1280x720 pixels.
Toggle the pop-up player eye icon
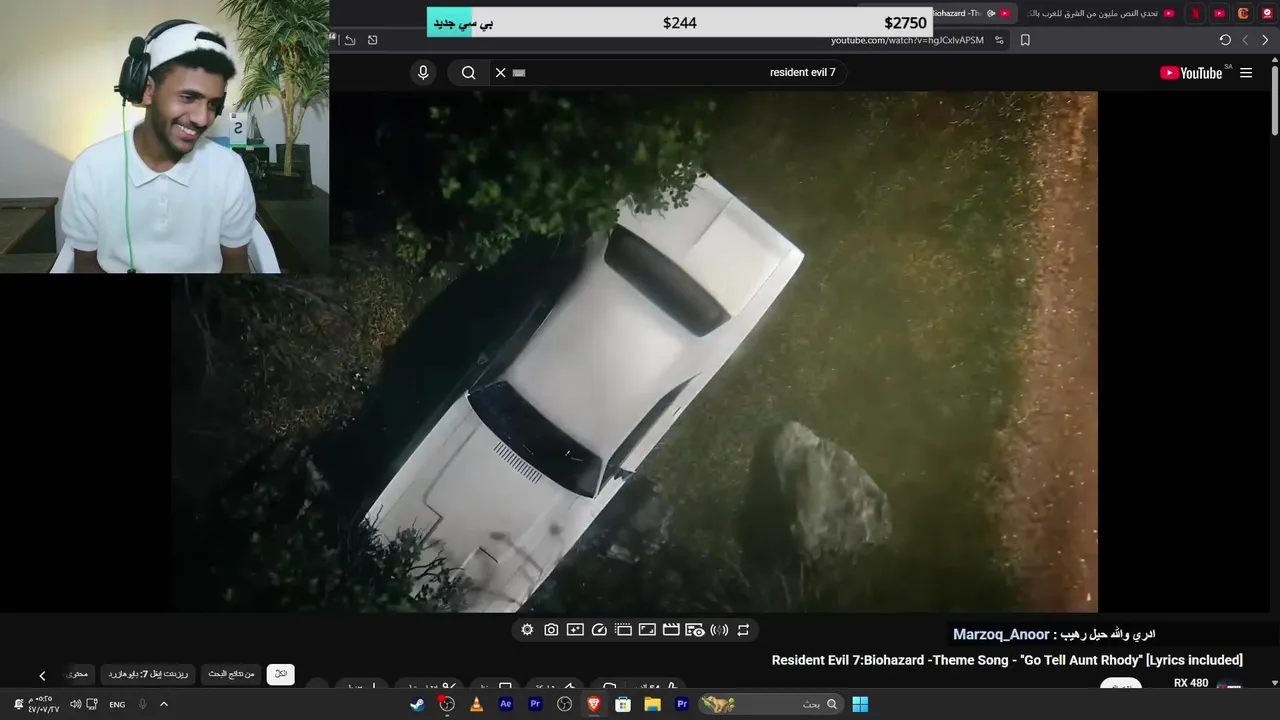tap(695, 630)
